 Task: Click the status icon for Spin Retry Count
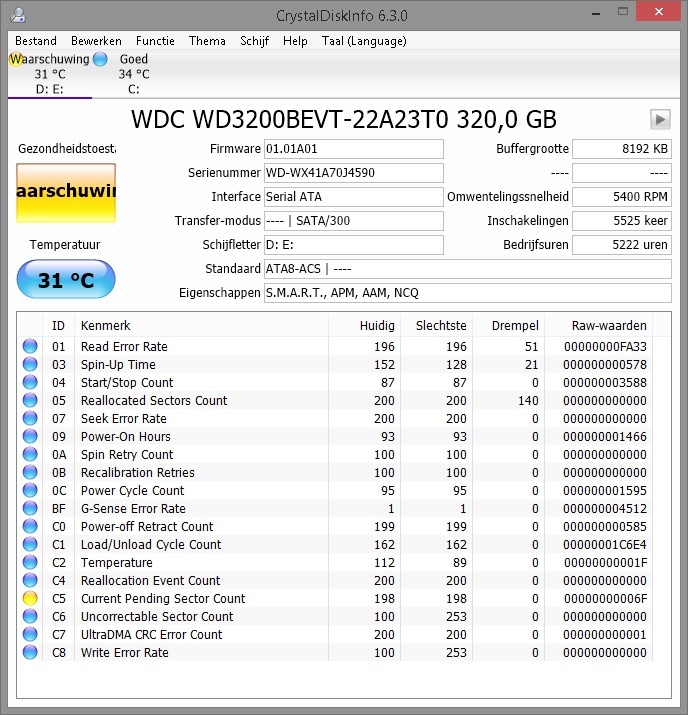coord(30,454)
